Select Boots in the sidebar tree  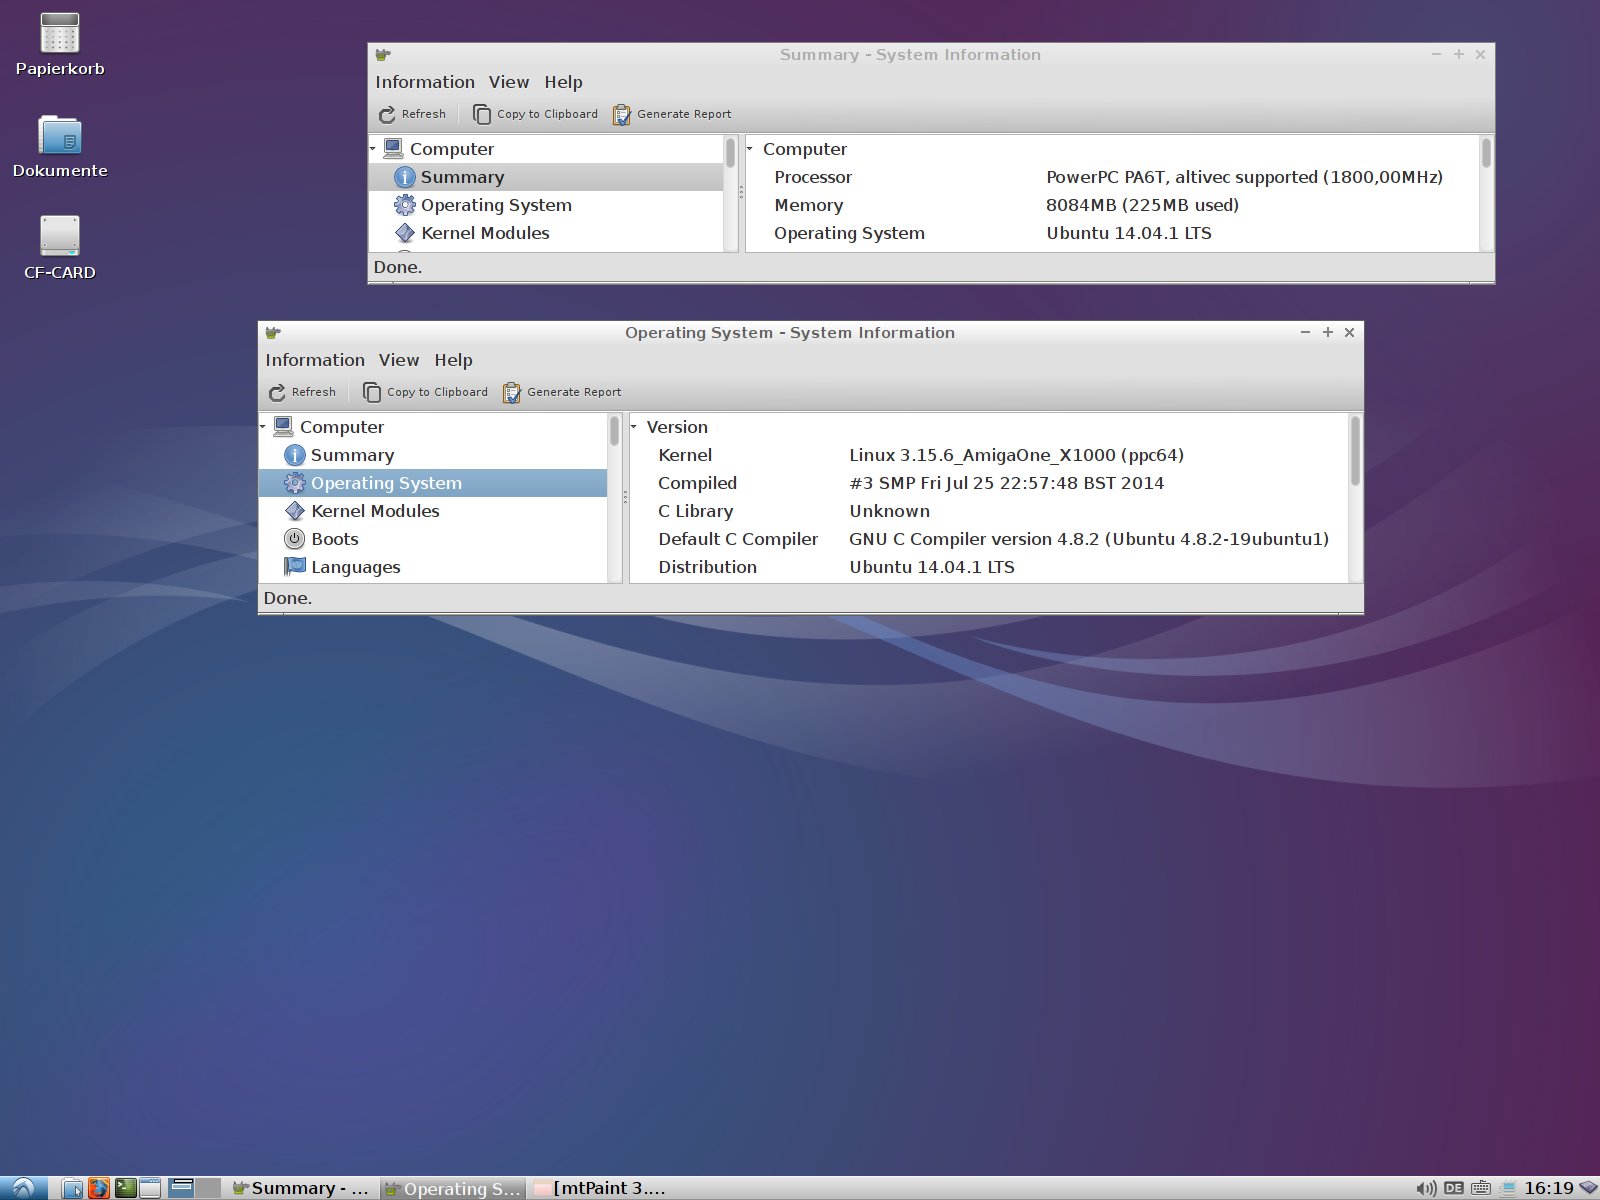(334, 539)
